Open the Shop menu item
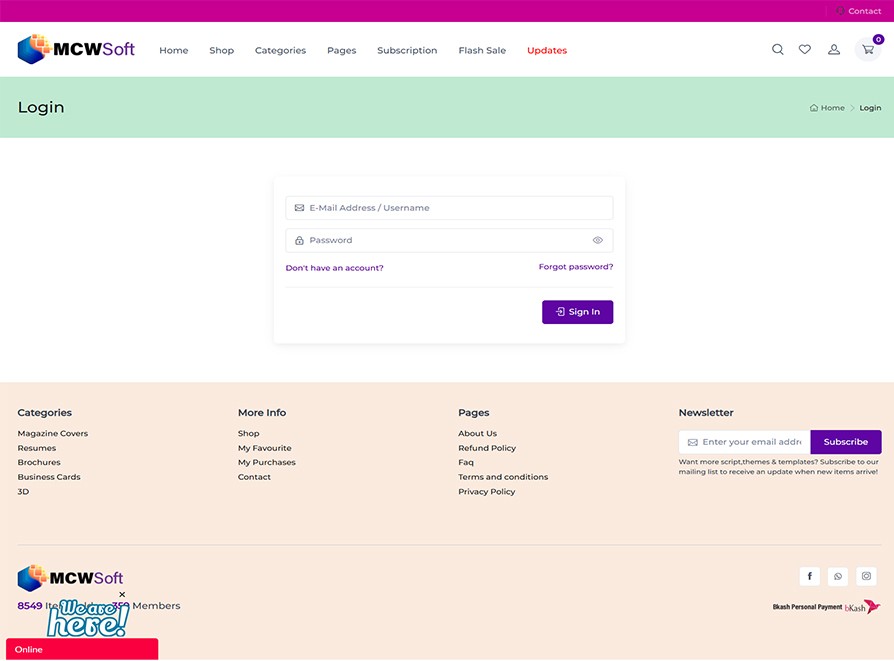Screen dimensions: 894x661 [x=221, y=51]
